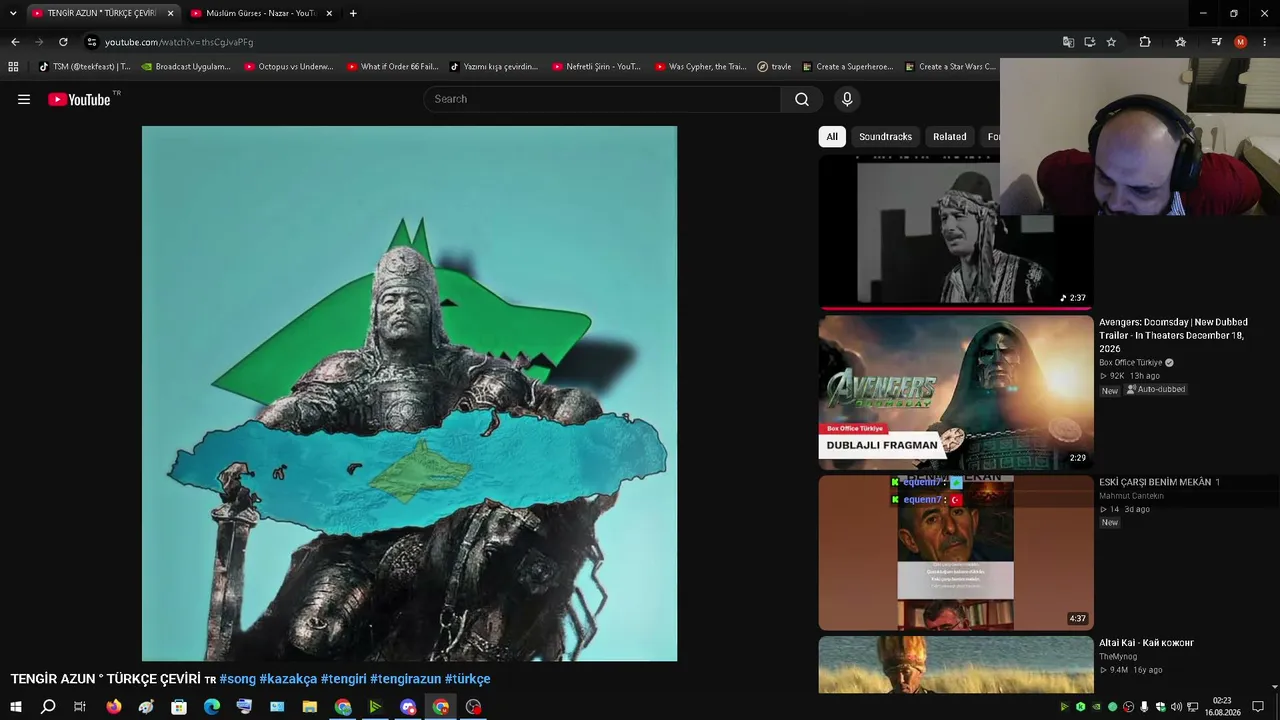Go back with the browser back arrow
The width and height of the screenshot is (1280, 720).
pyautogui.click(x=15, y=42)
